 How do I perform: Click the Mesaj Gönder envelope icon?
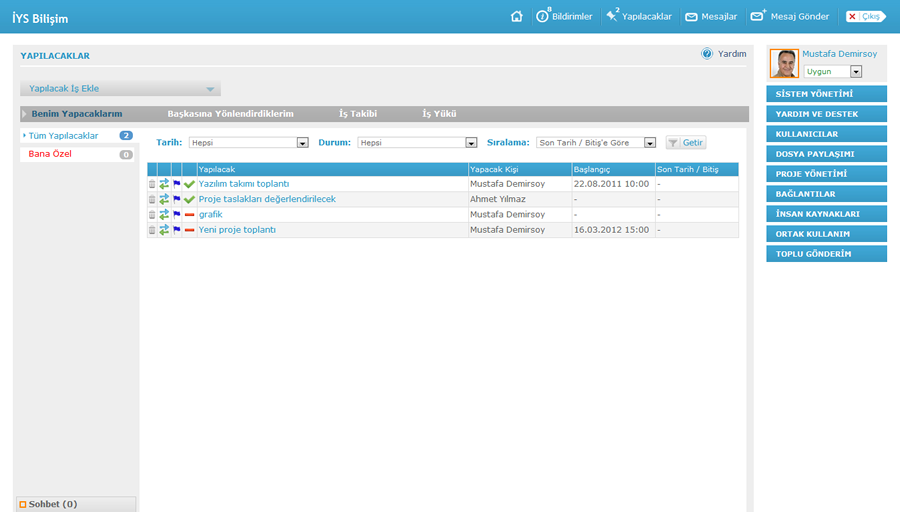[x=758, y=16]
